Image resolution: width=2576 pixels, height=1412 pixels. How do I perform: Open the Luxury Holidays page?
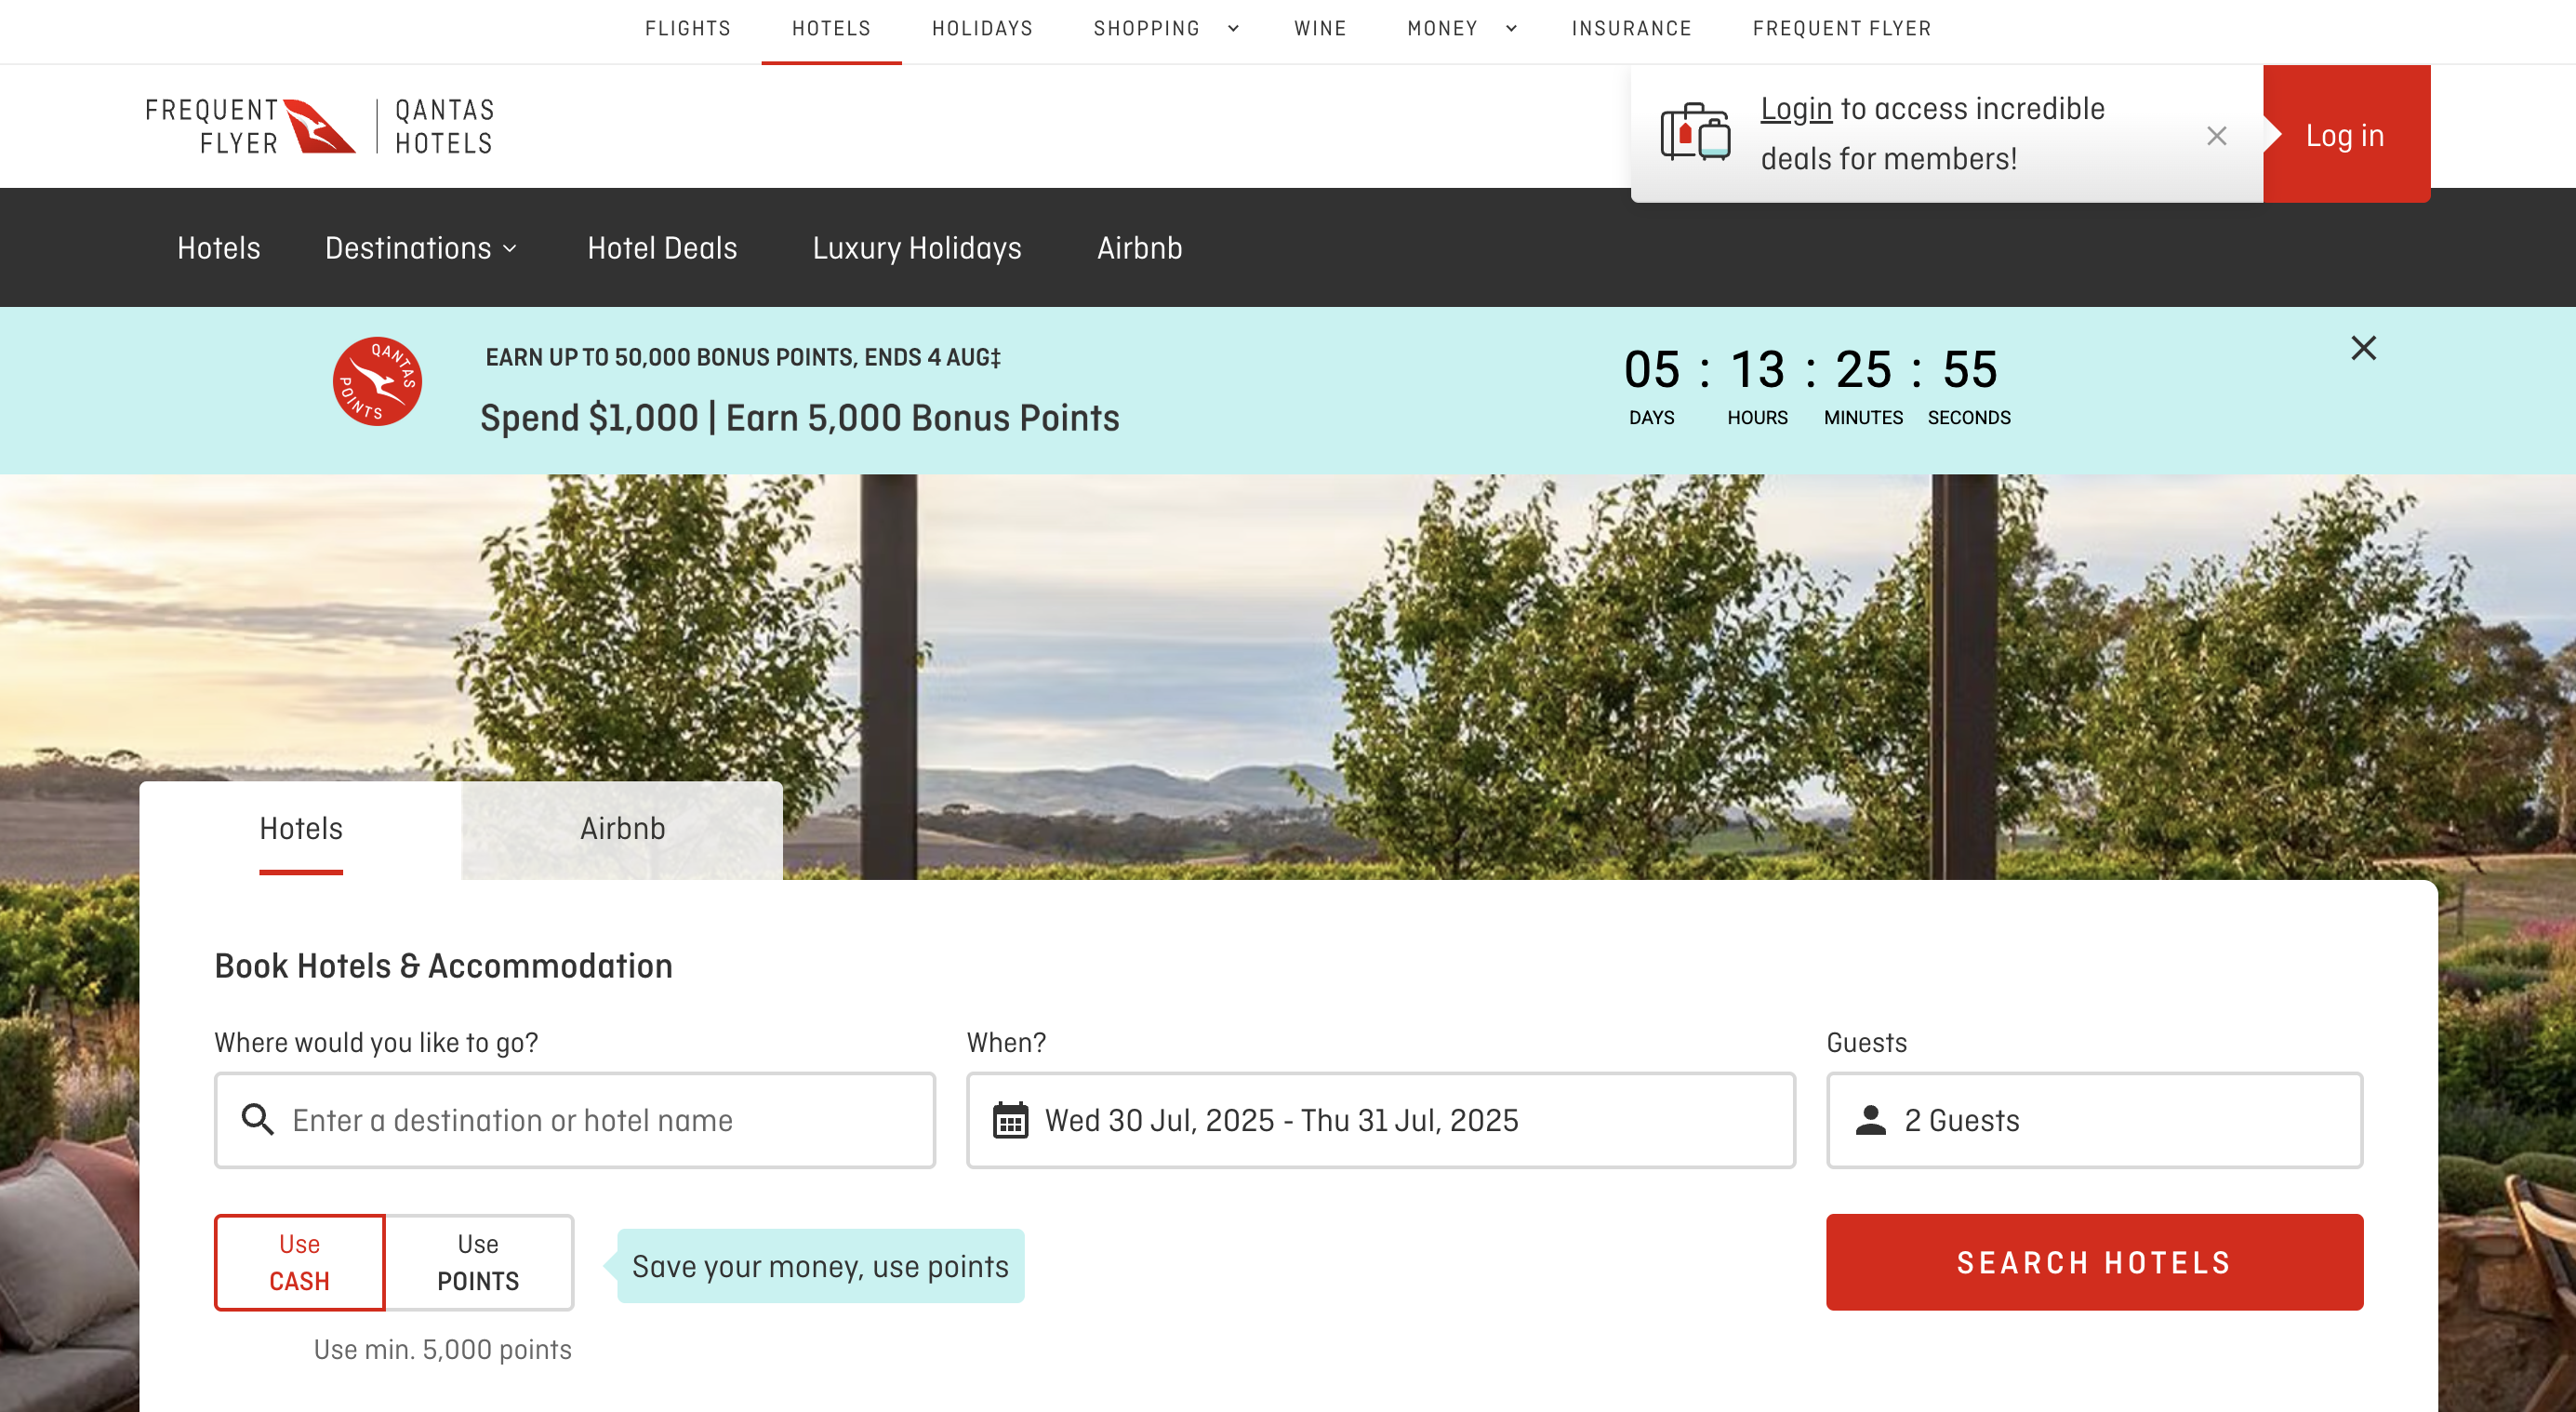917,248
